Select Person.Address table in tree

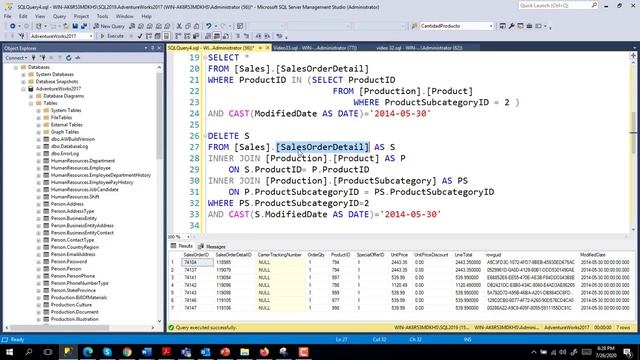tap(67, 204)
